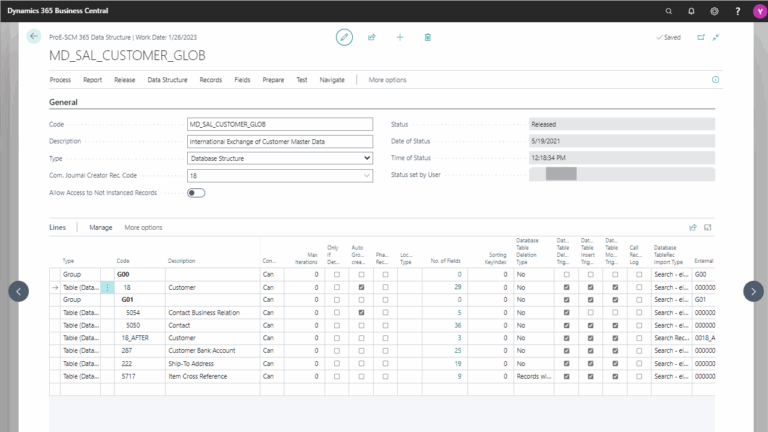Open the Test menu
768x432 pixels.
302,80
